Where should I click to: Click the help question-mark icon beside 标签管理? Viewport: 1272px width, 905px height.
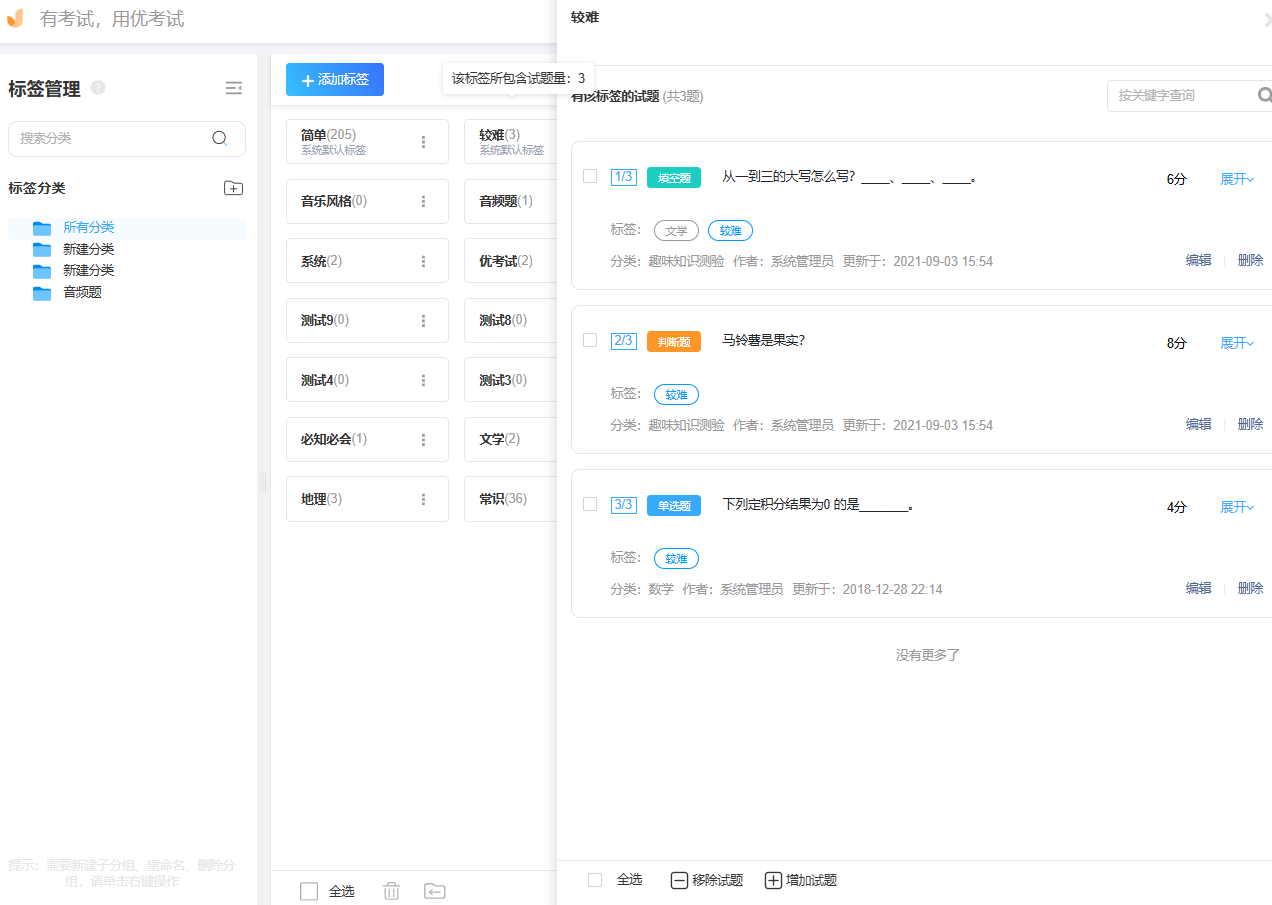98,88
